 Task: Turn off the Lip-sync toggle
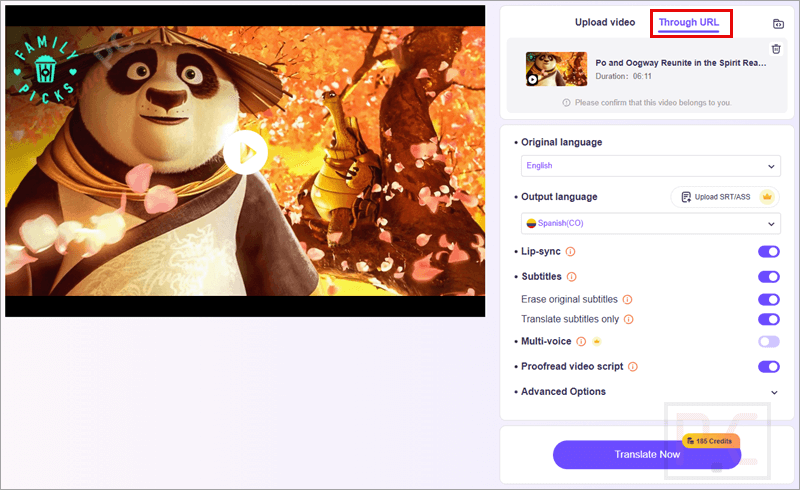click(x=769, y=252)
